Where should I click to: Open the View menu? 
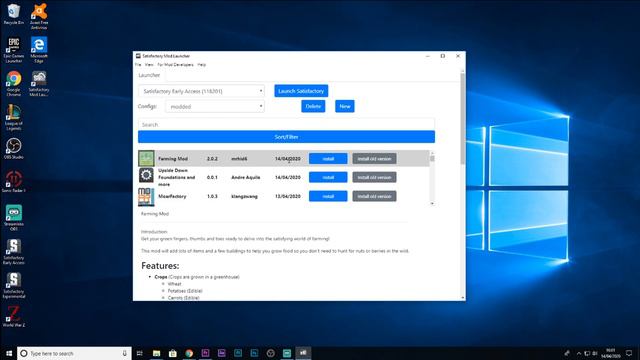149,64
